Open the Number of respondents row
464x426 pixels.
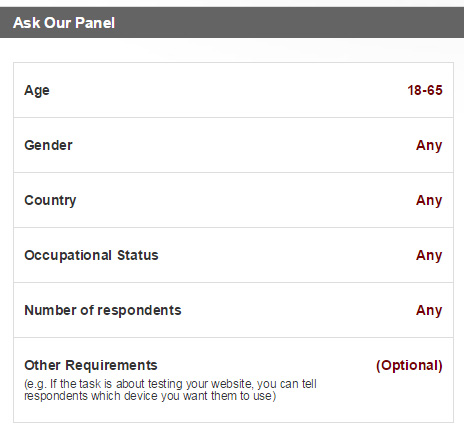point(233,310)
